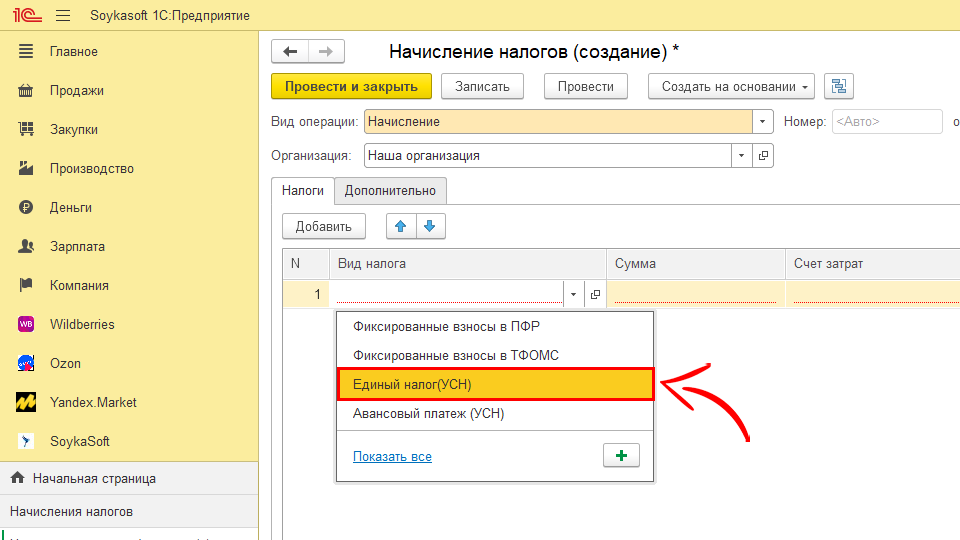Open the Вид налога item card icon
The height and width of the screenshot is (540, 960).
(595, 294)
